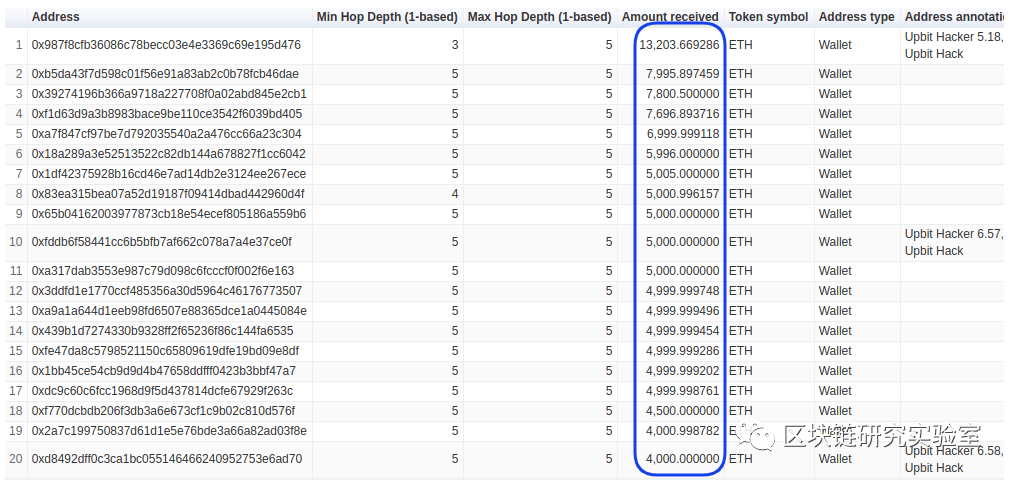Screen dimensions: 1014x480
Task: Click amount 4,000.000000 in row 20
Action: pos(682,459)
